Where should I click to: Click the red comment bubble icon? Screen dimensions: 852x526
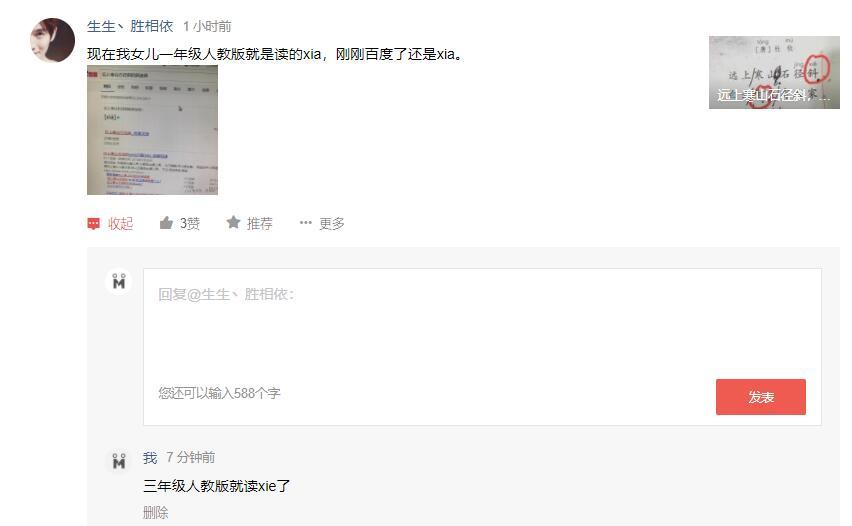[93, 223]
